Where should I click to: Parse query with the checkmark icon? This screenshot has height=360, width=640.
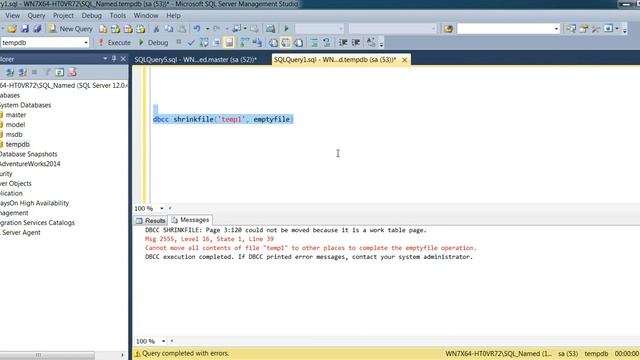(x=191, y=42)
